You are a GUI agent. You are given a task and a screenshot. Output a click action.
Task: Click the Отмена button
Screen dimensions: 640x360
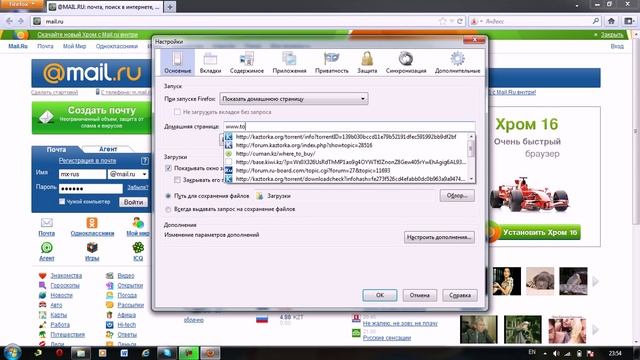pyautogui.click(x=420, y=295)
